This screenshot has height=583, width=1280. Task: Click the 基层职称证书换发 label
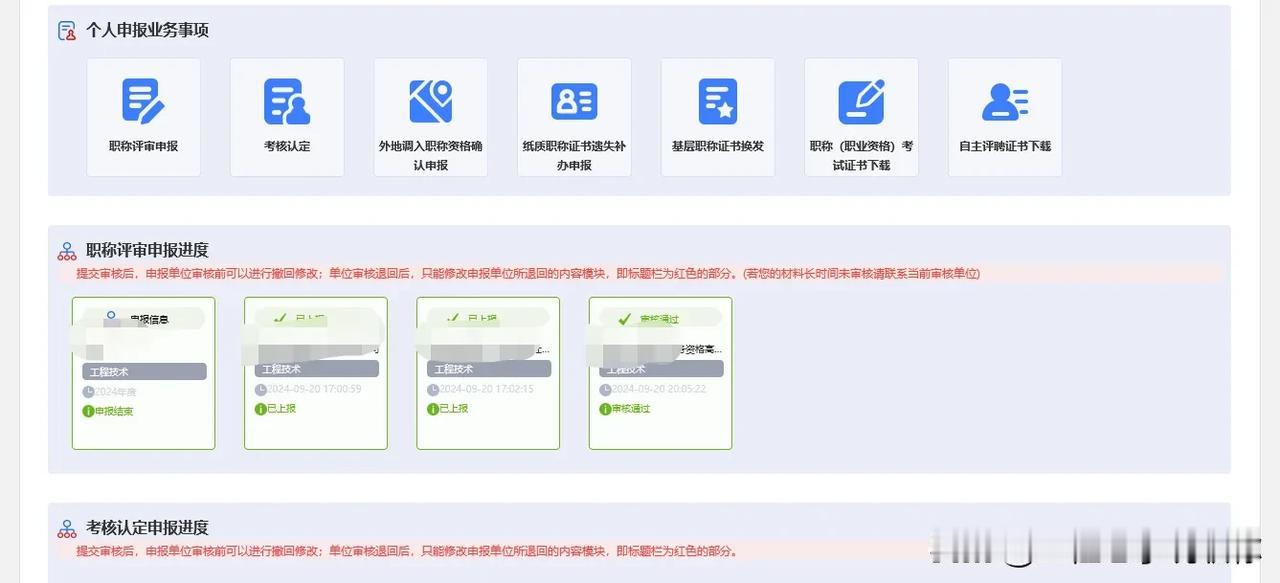(x=718, y=146)
